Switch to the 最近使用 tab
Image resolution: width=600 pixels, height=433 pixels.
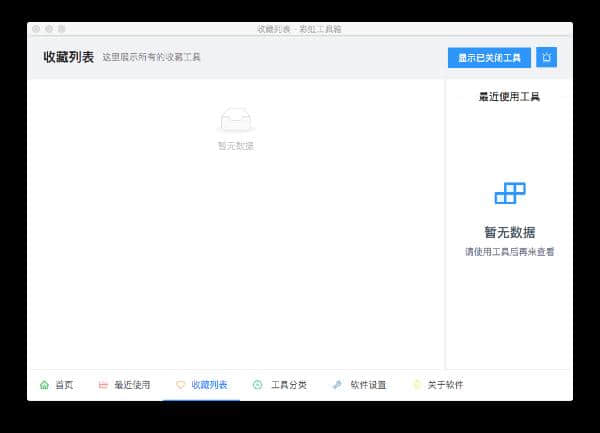pos(124,385)
